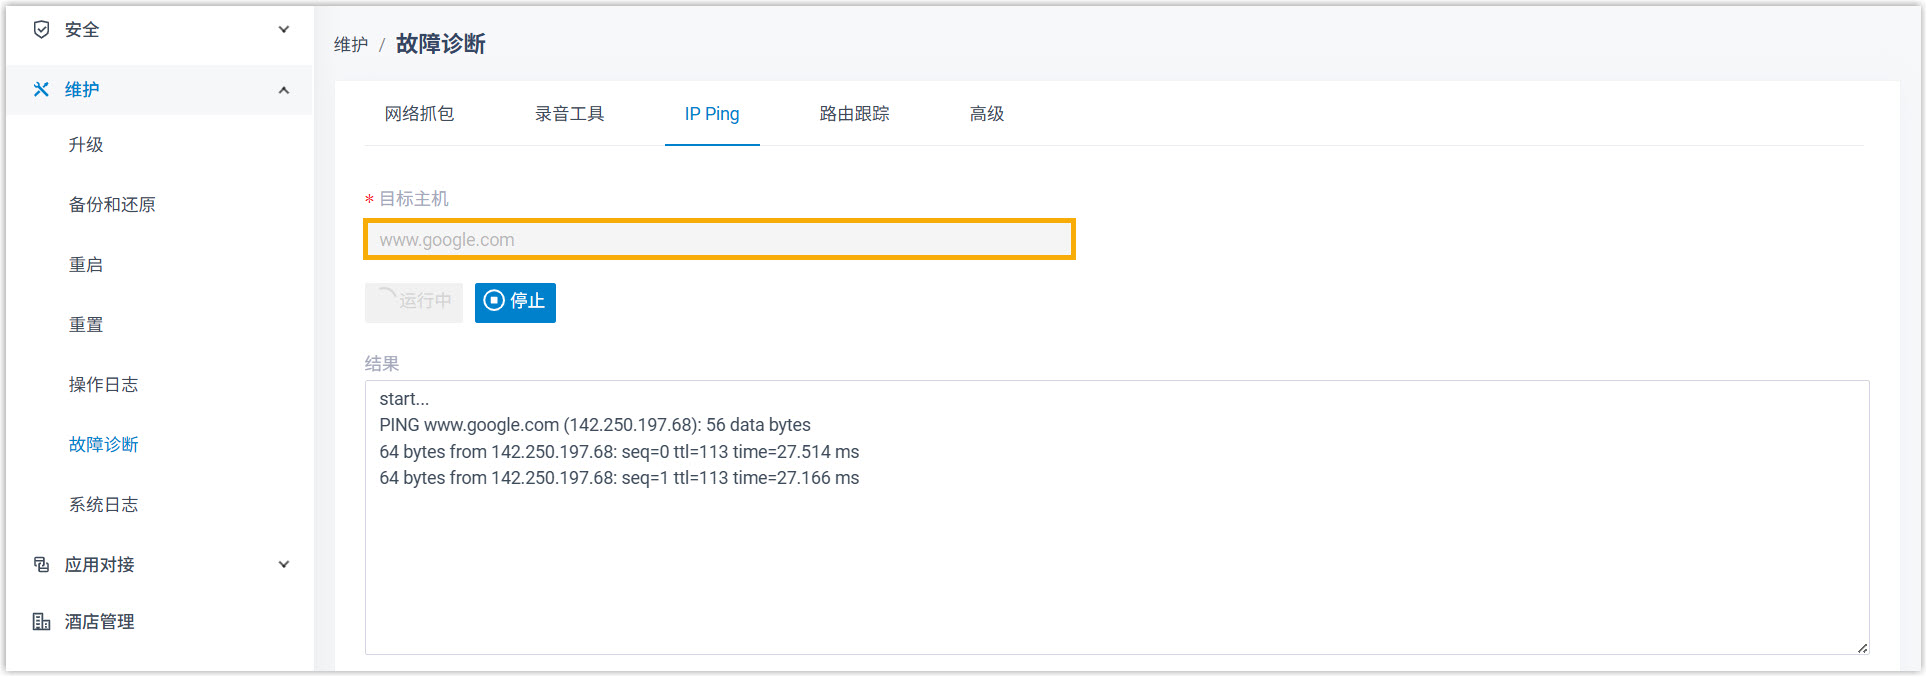
Task: Open the 高级 tab
Action: 986,114
